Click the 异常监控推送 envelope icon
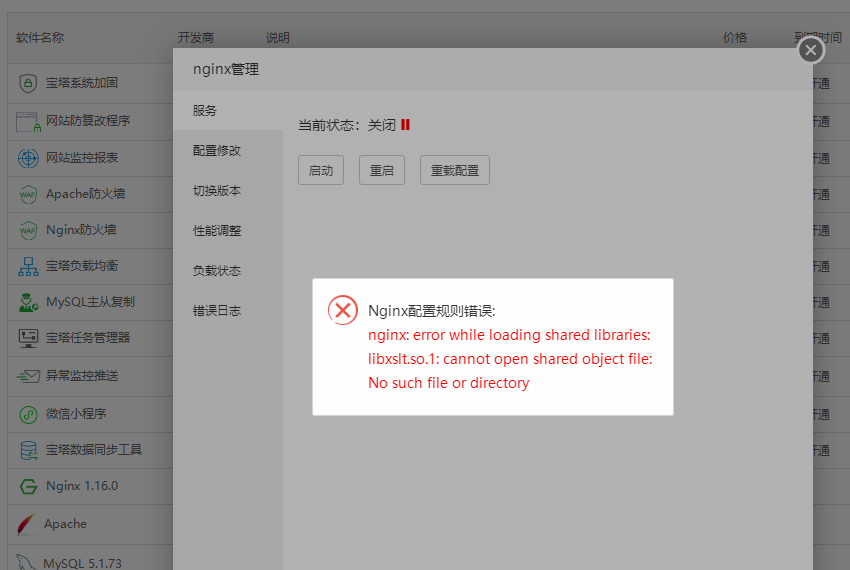 (x=28, y=375)
